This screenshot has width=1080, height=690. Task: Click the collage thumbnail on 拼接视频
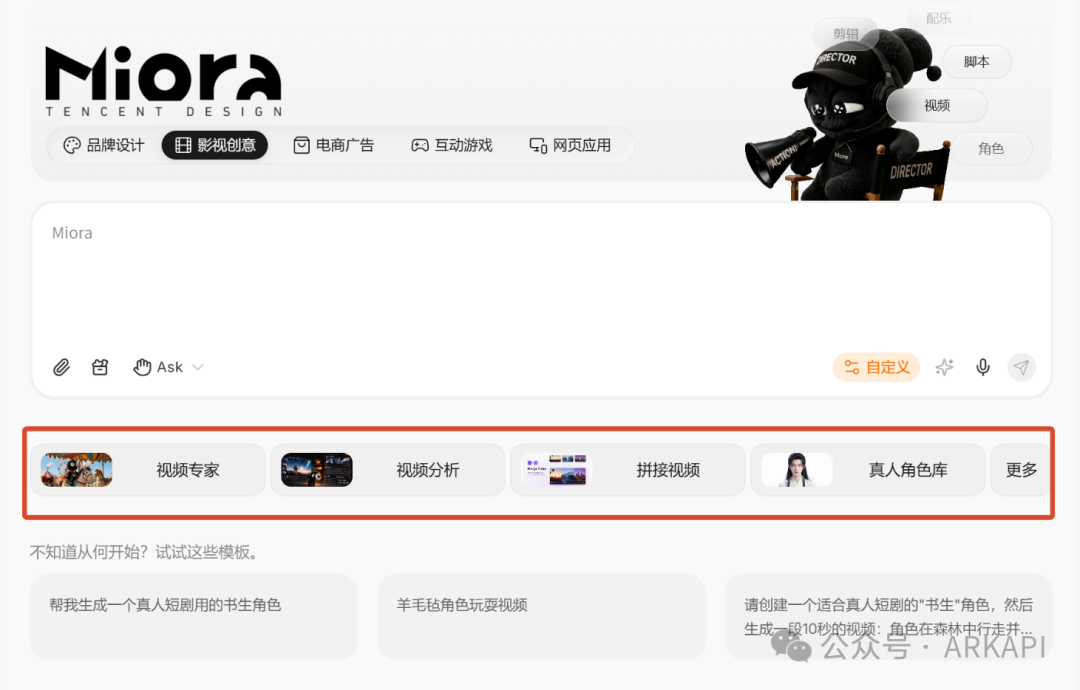click(557, 470)
